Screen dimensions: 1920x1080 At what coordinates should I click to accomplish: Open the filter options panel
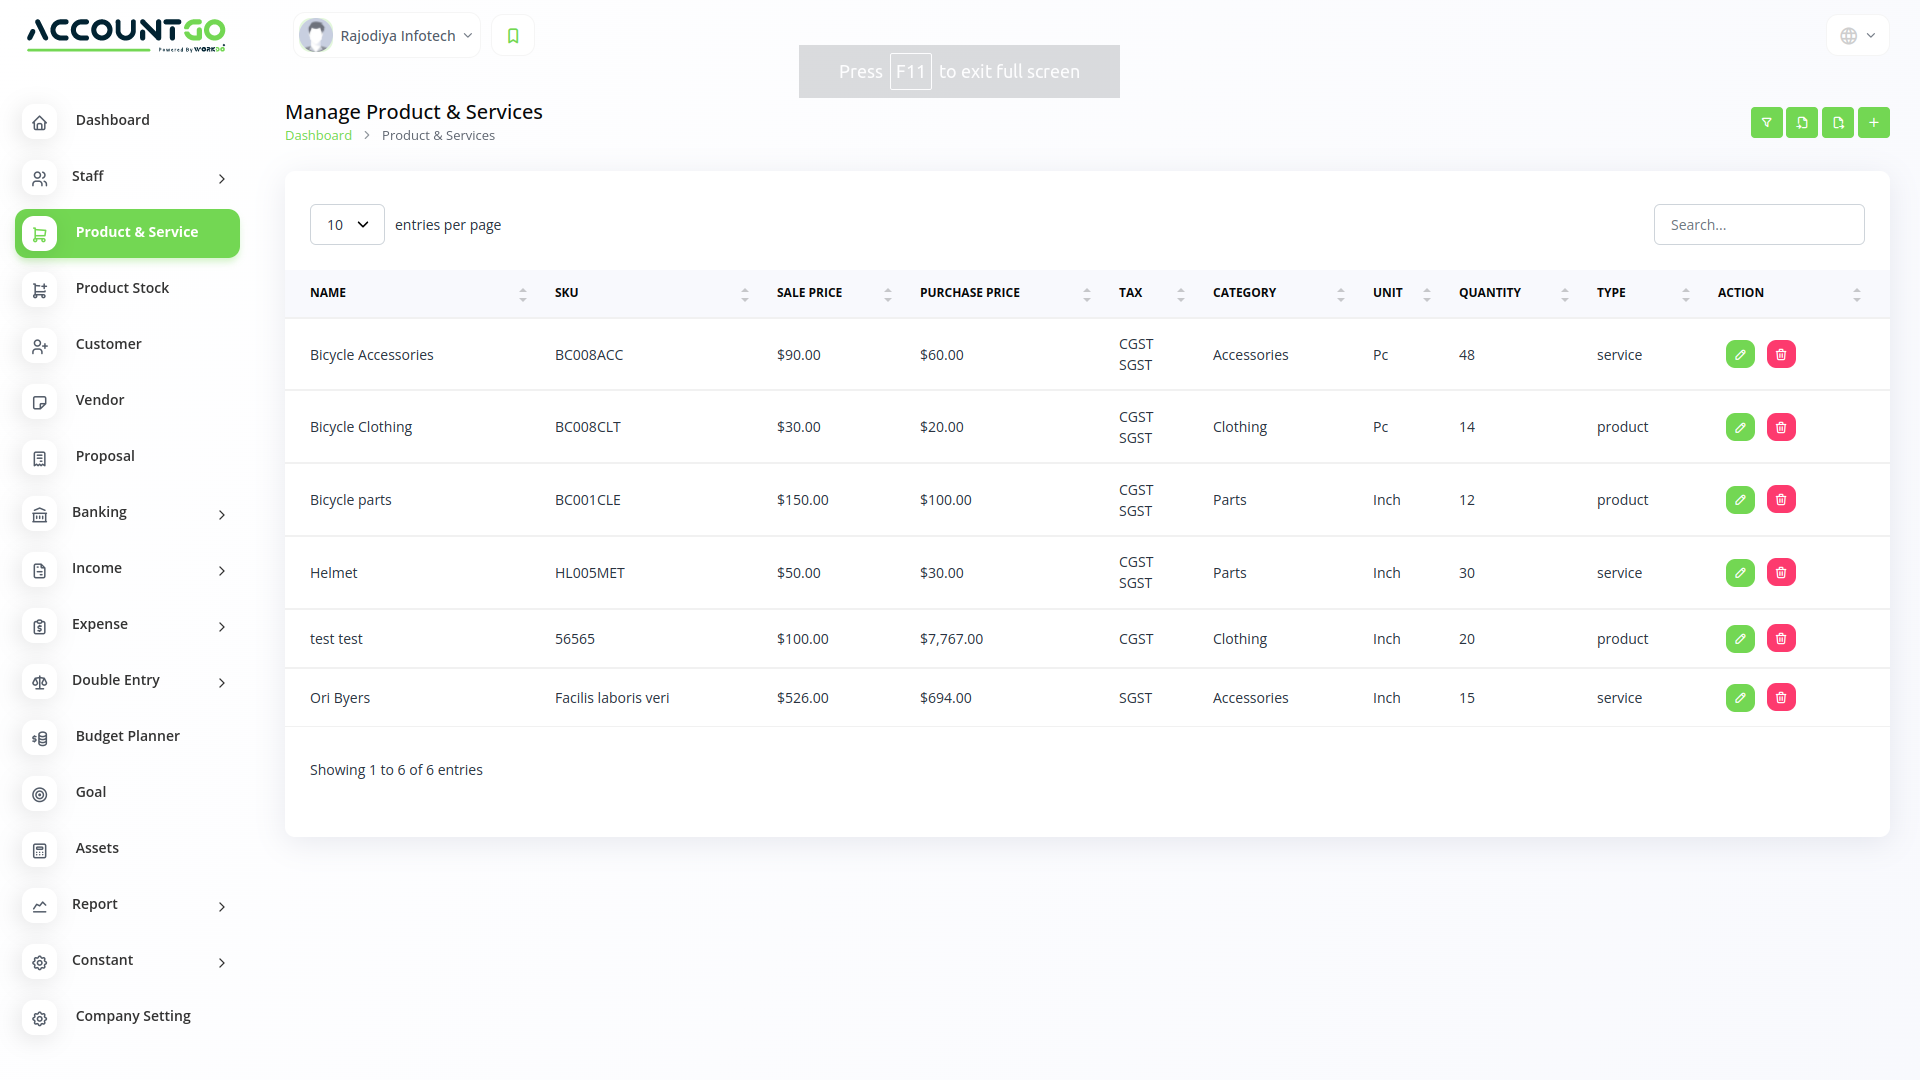(1766, 122)
